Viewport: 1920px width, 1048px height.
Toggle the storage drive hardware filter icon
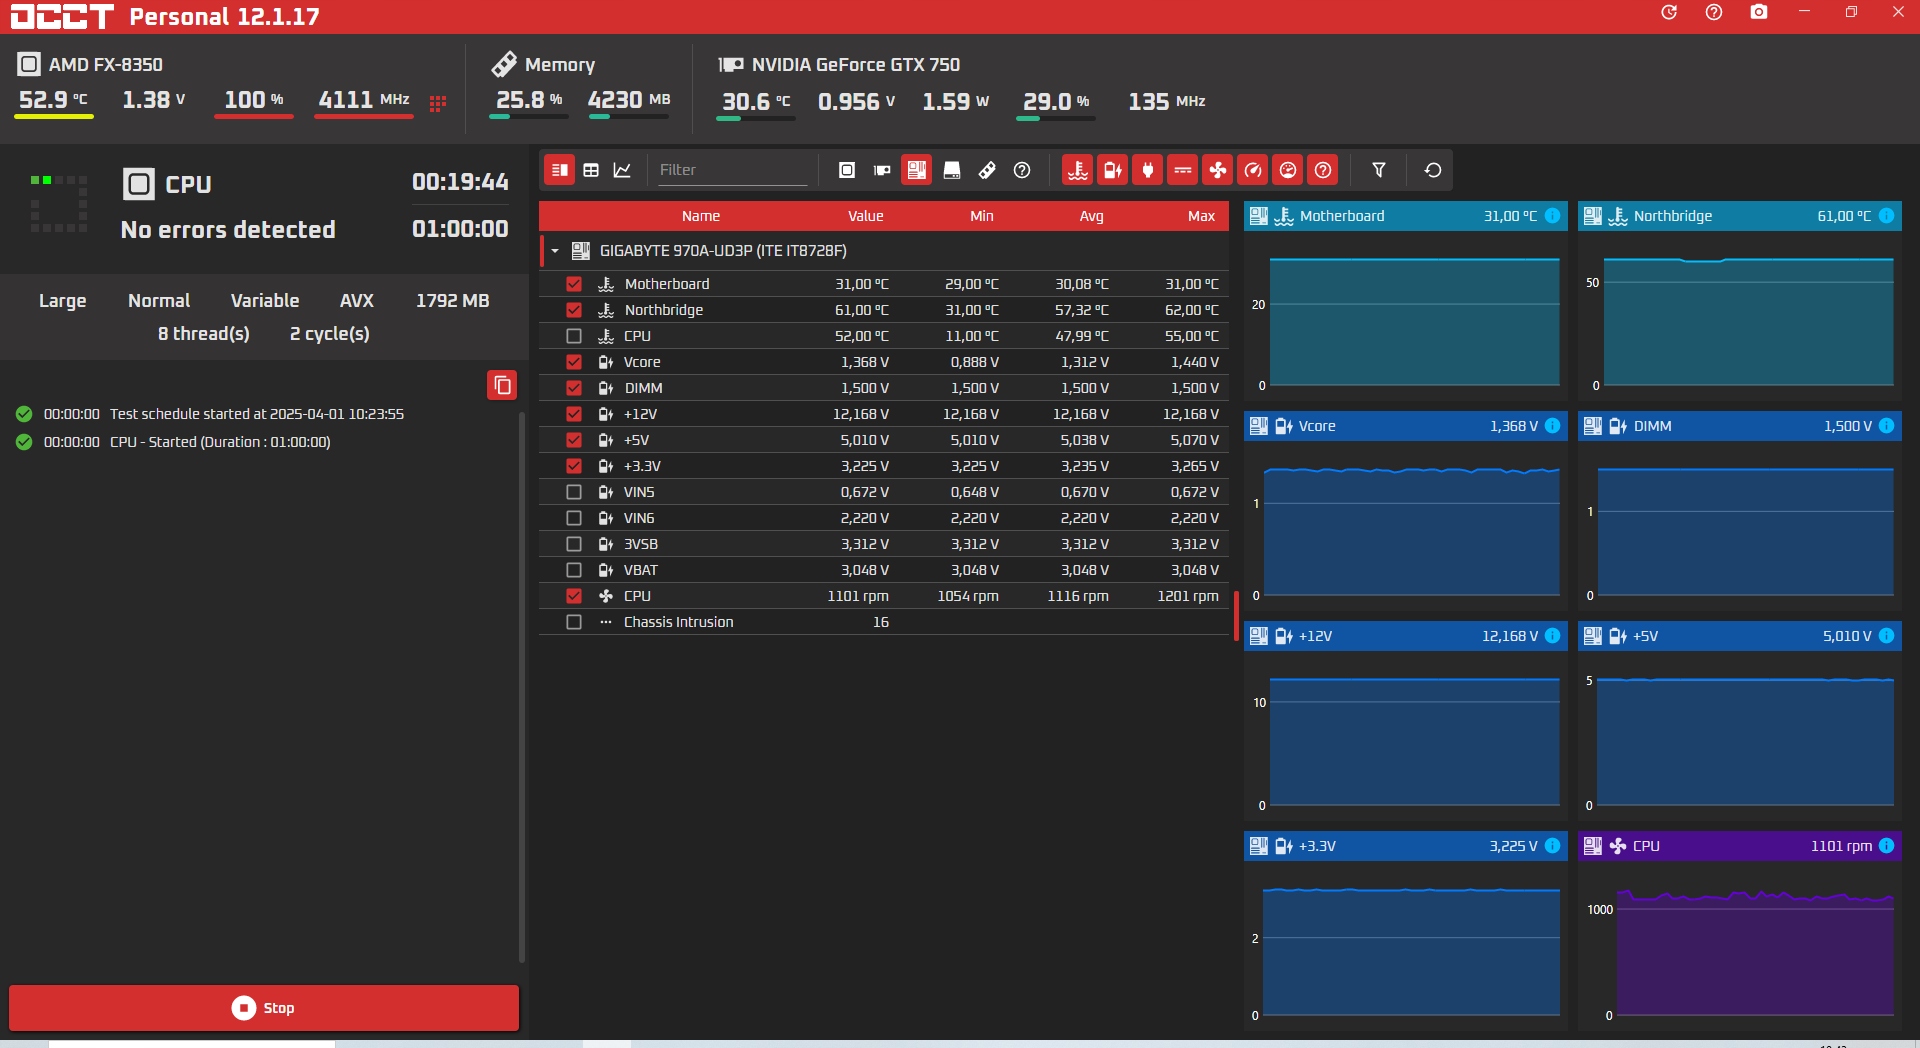(x=952, y=170)
